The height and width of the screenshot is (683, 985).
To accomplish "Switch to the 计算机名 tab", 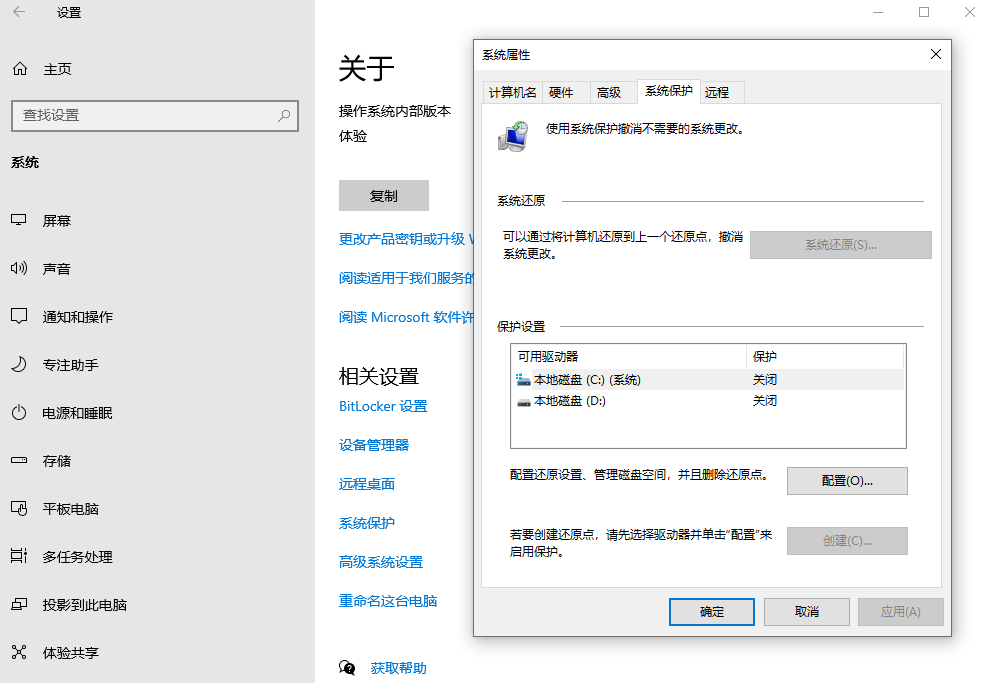I will coord(512,92).
